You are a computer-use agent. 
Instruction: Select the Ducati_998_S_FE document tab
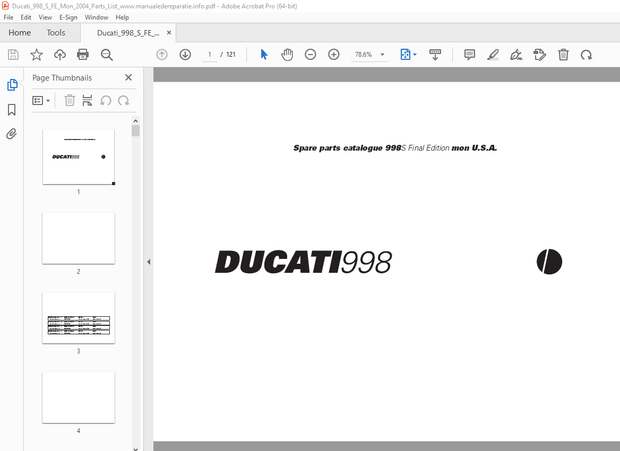(128, 33)
